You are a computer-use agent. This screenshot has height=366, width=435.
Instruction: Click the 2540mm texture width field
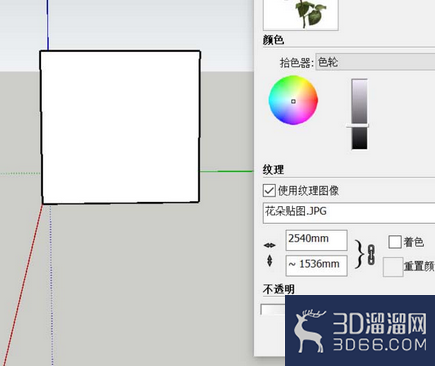click(x=316, y=240)
